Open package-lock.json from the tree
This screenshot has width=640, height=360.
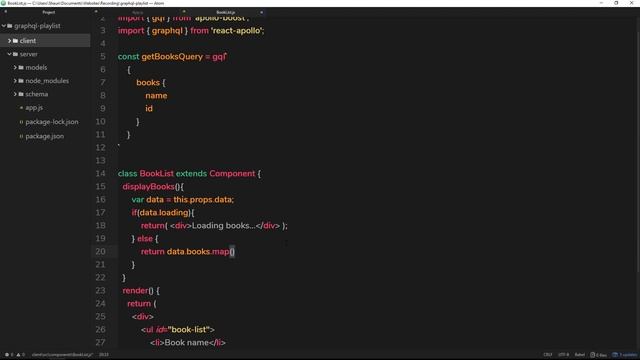[52, 122]
